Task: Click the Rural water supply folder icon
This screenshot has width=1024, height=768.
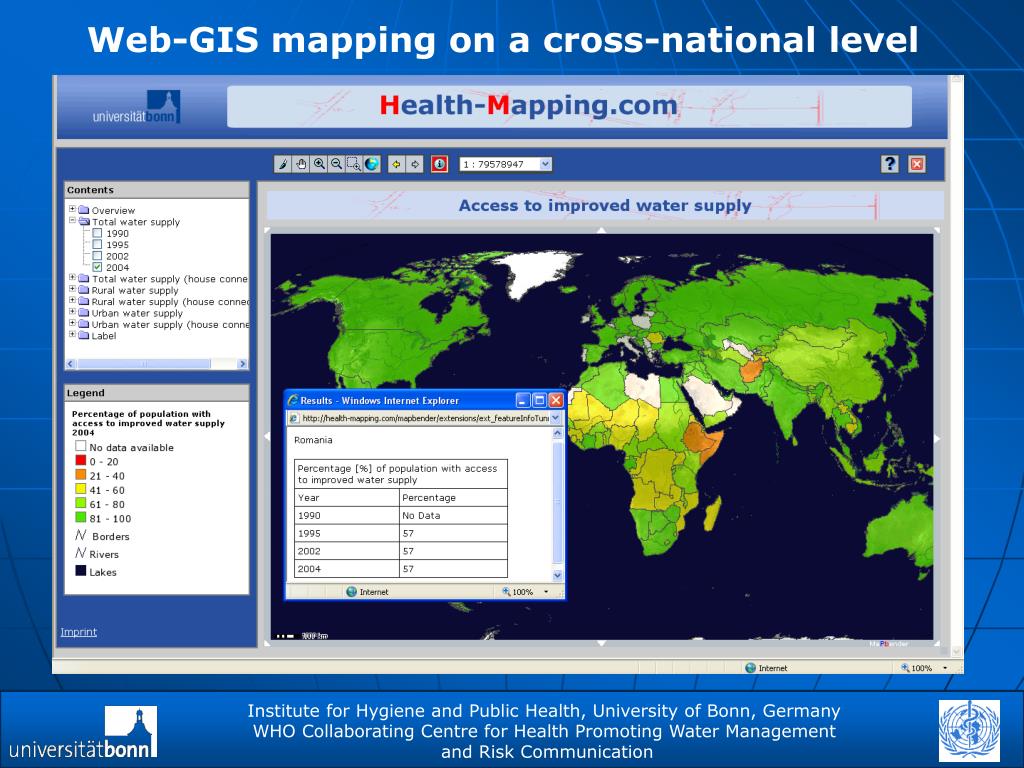Action: point(84,290)
